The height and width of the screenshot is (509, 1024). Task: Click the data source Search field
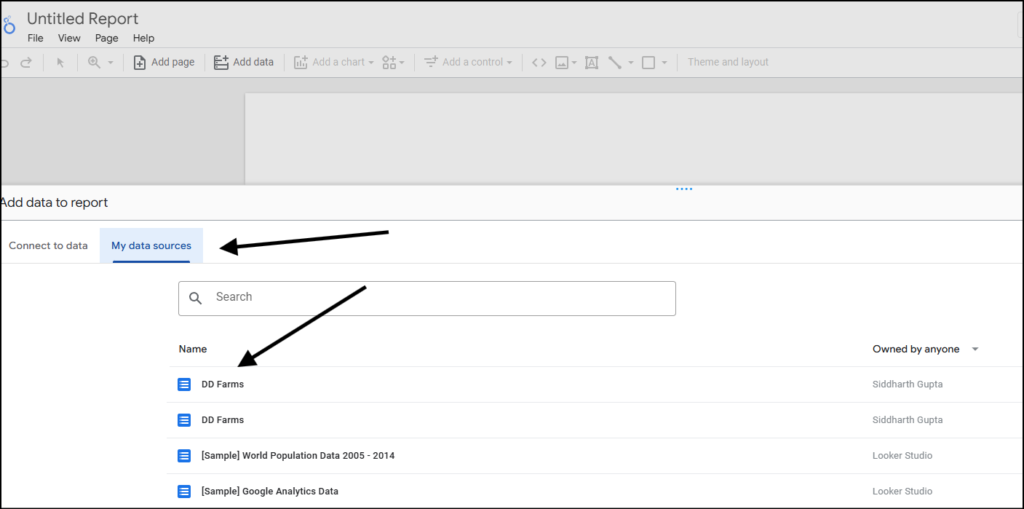pyautogui.click(x=427, y=299)
